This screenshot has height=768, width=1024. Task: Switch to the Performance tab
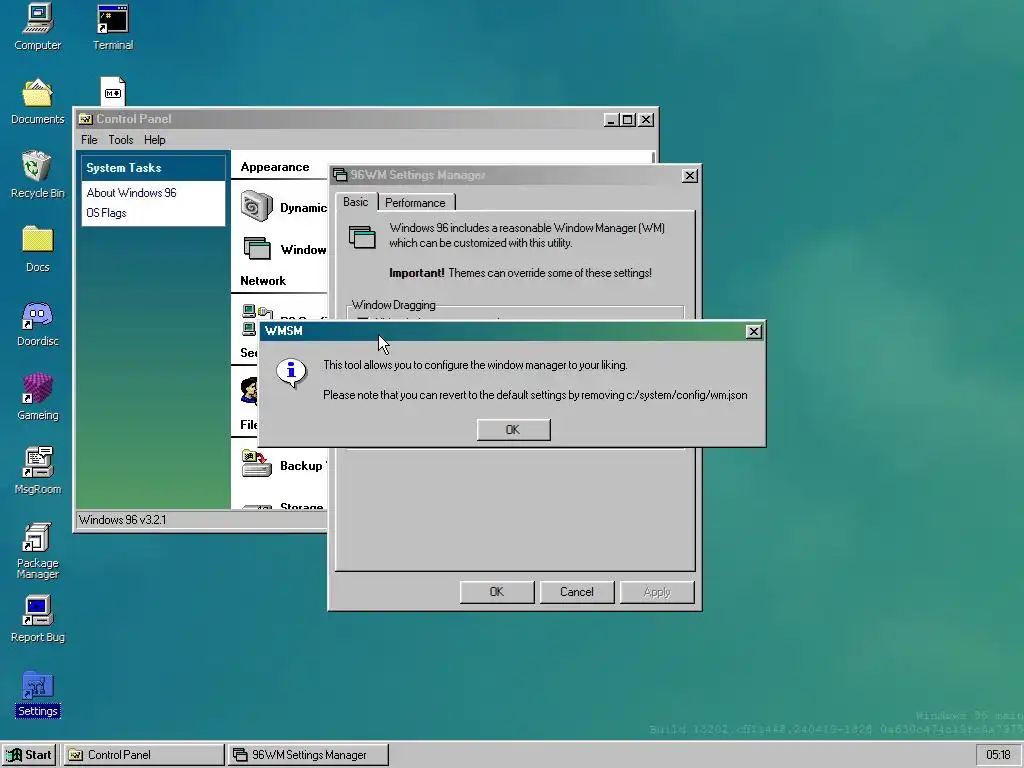point(415,202)
